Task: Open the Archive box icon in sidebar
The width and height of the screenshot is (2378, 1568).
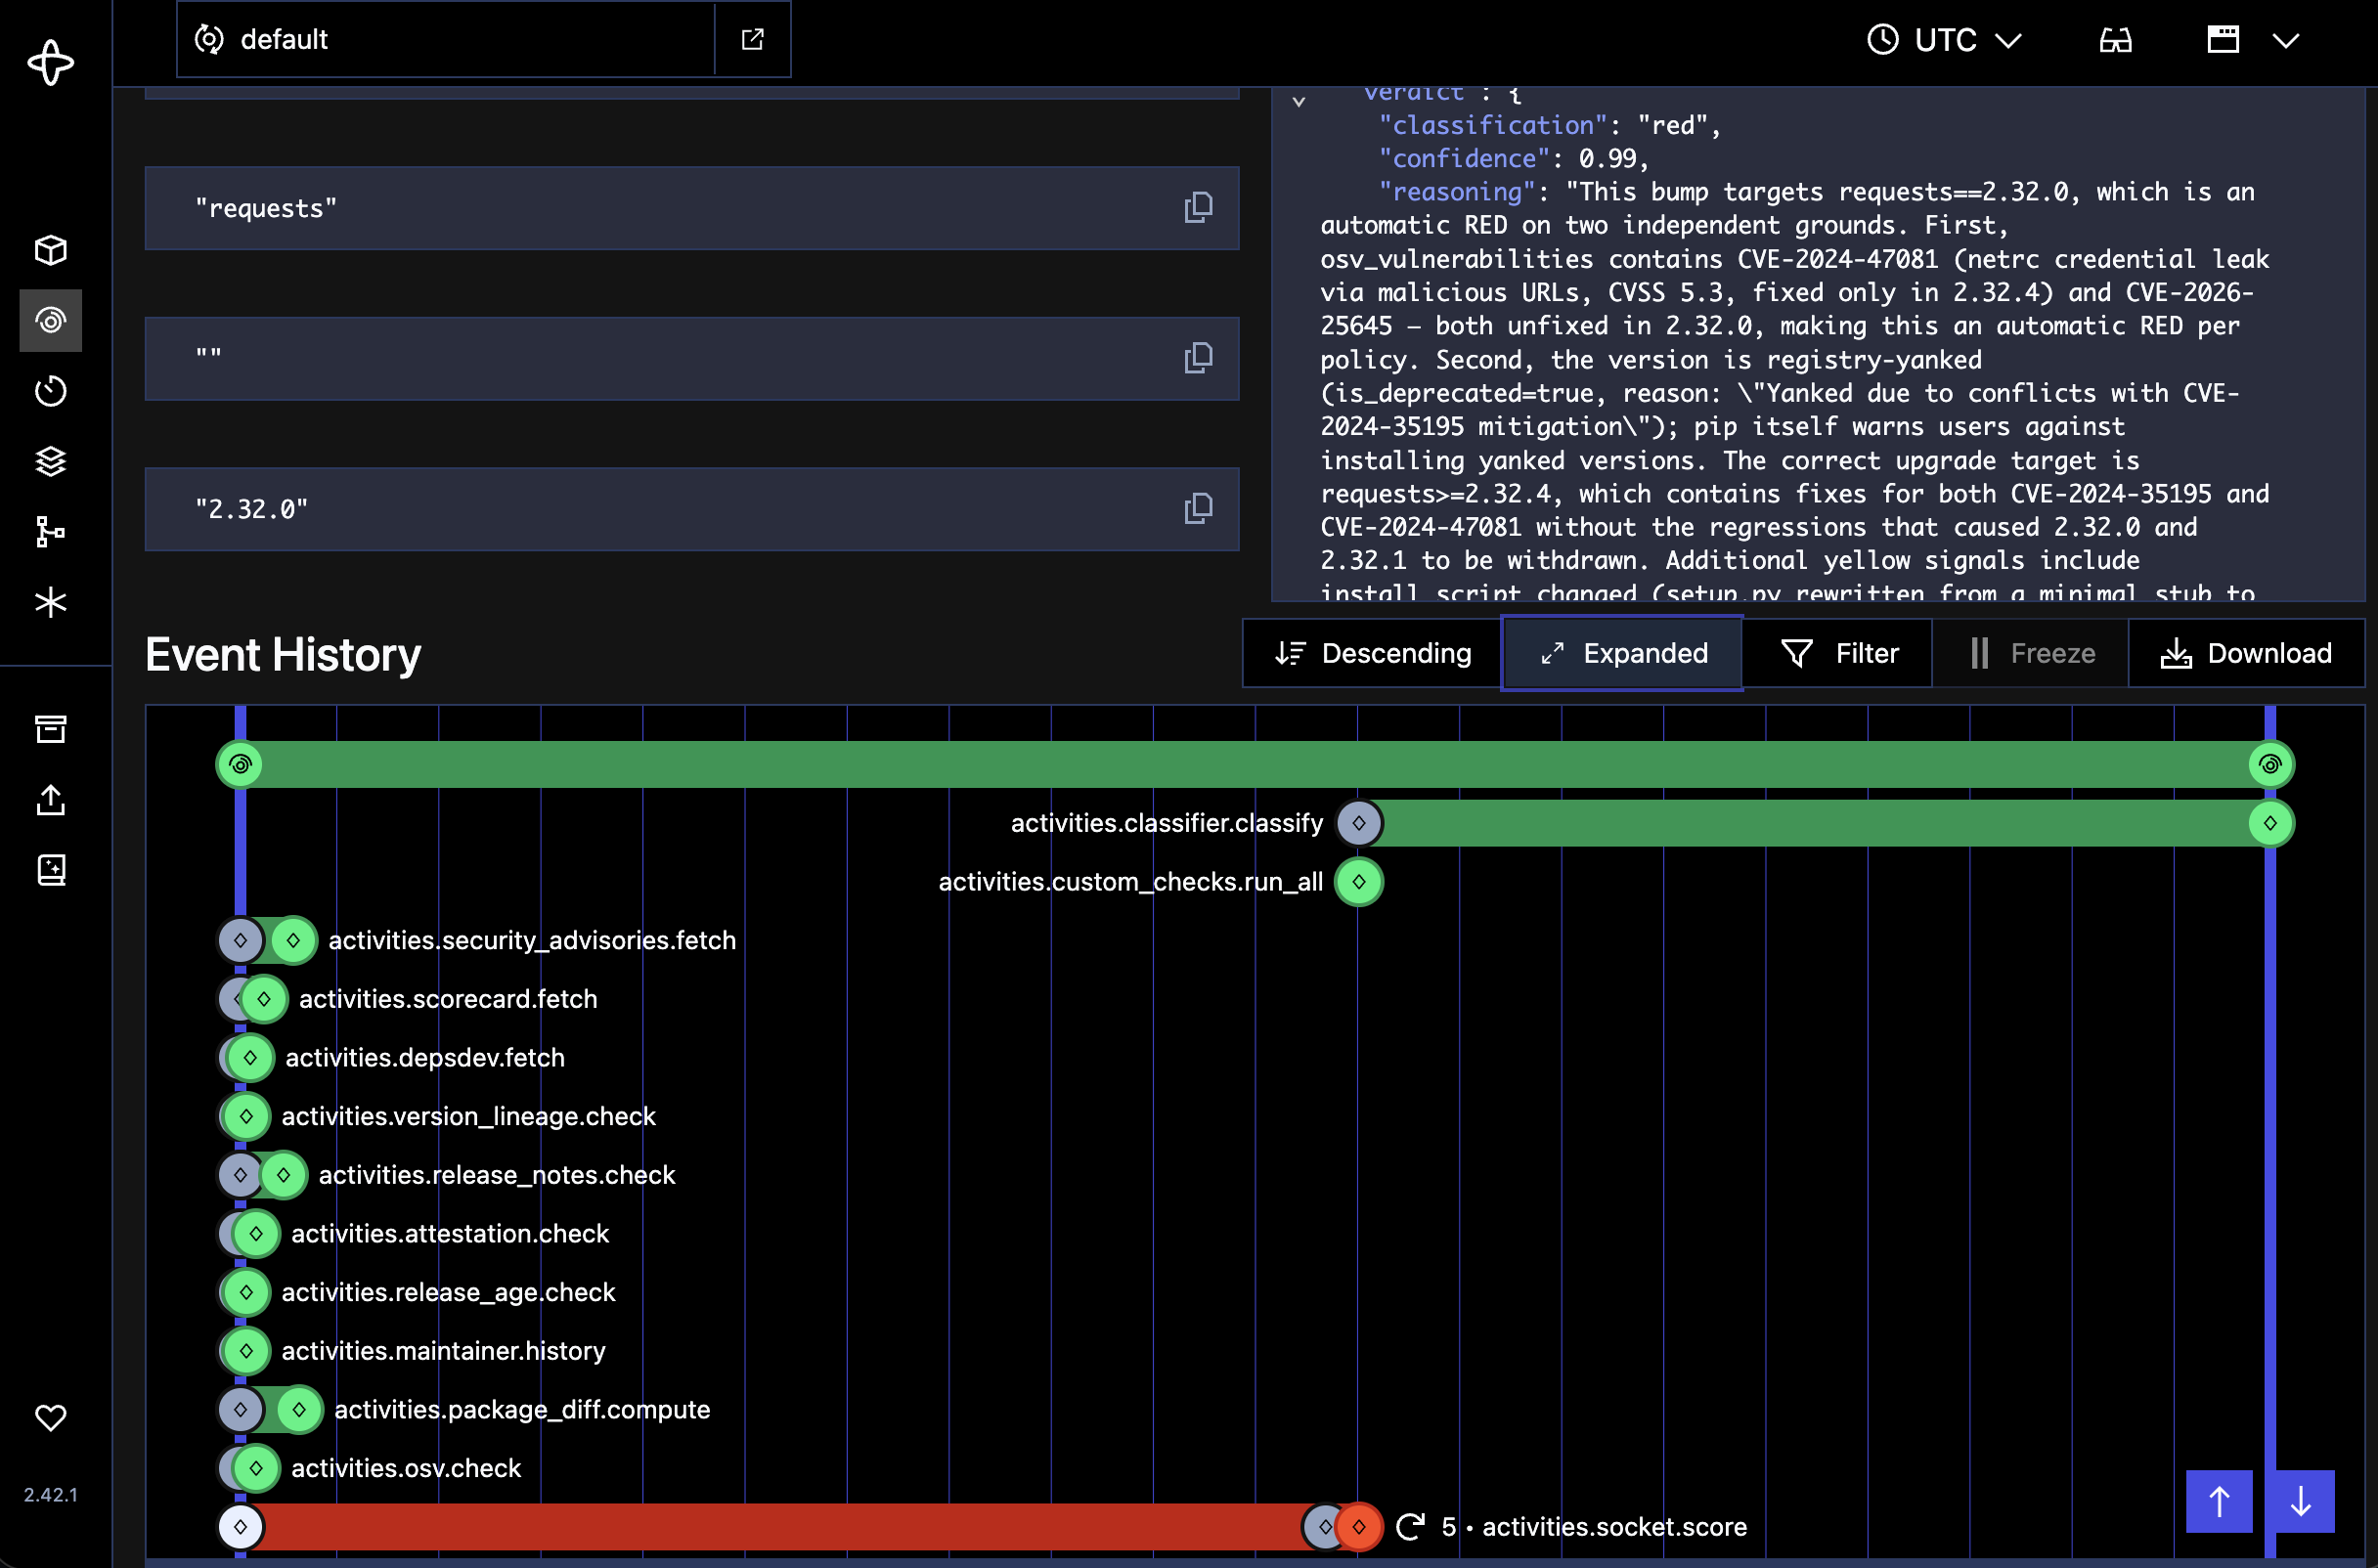Action: click(x=50, y=729)
